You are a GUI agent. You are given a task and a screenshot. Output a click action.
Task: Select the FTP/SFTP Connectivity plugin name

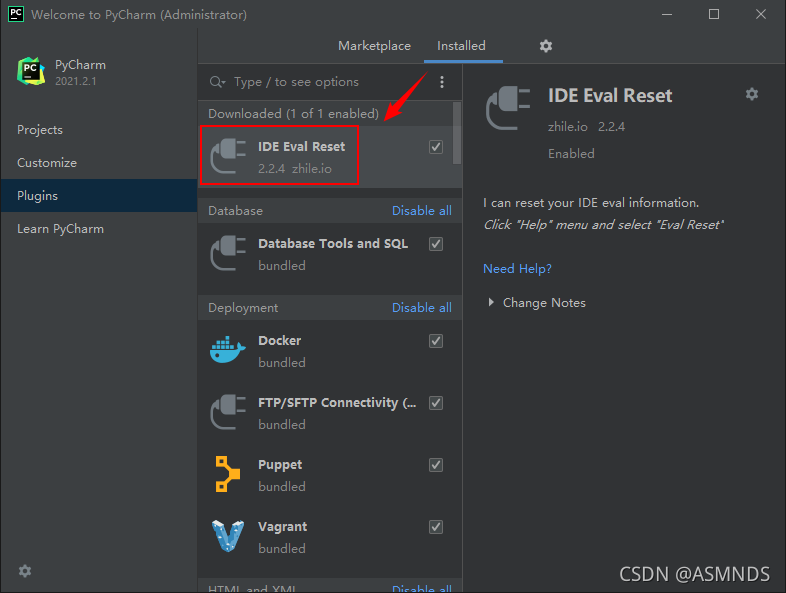pos(337,403)
